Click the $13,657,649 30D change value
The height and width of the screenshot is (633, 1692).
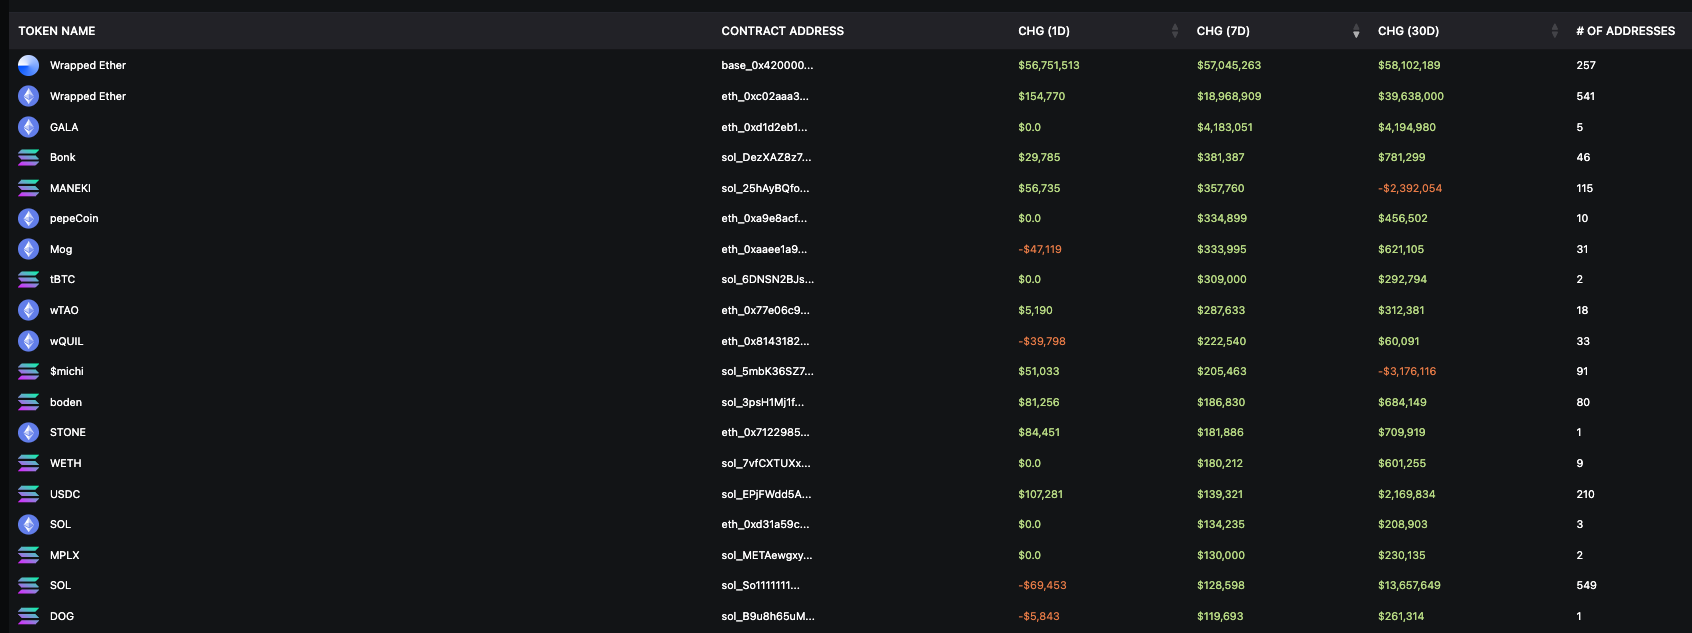coord(1409,585)
